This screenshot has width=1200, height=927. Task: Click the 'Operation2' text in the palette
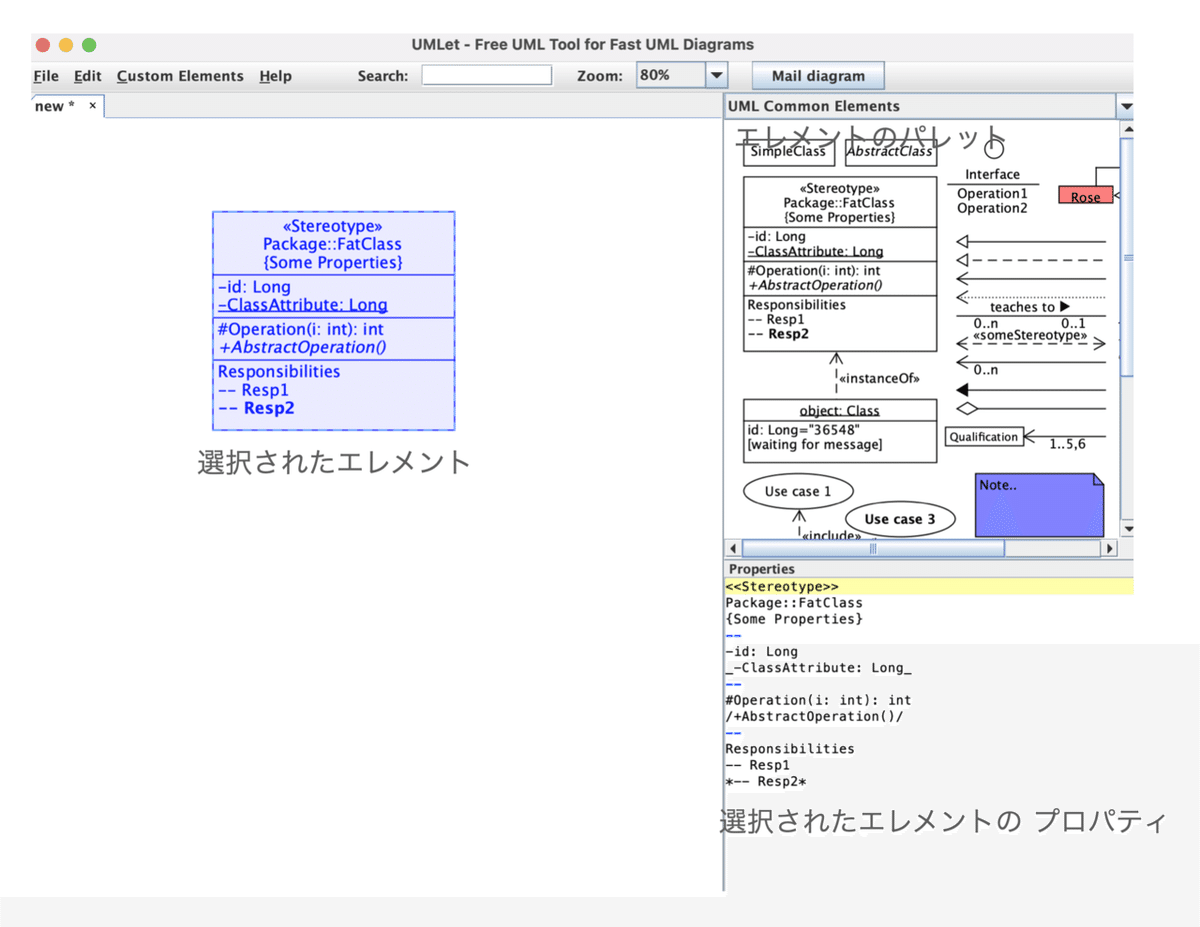coord(992,208)
